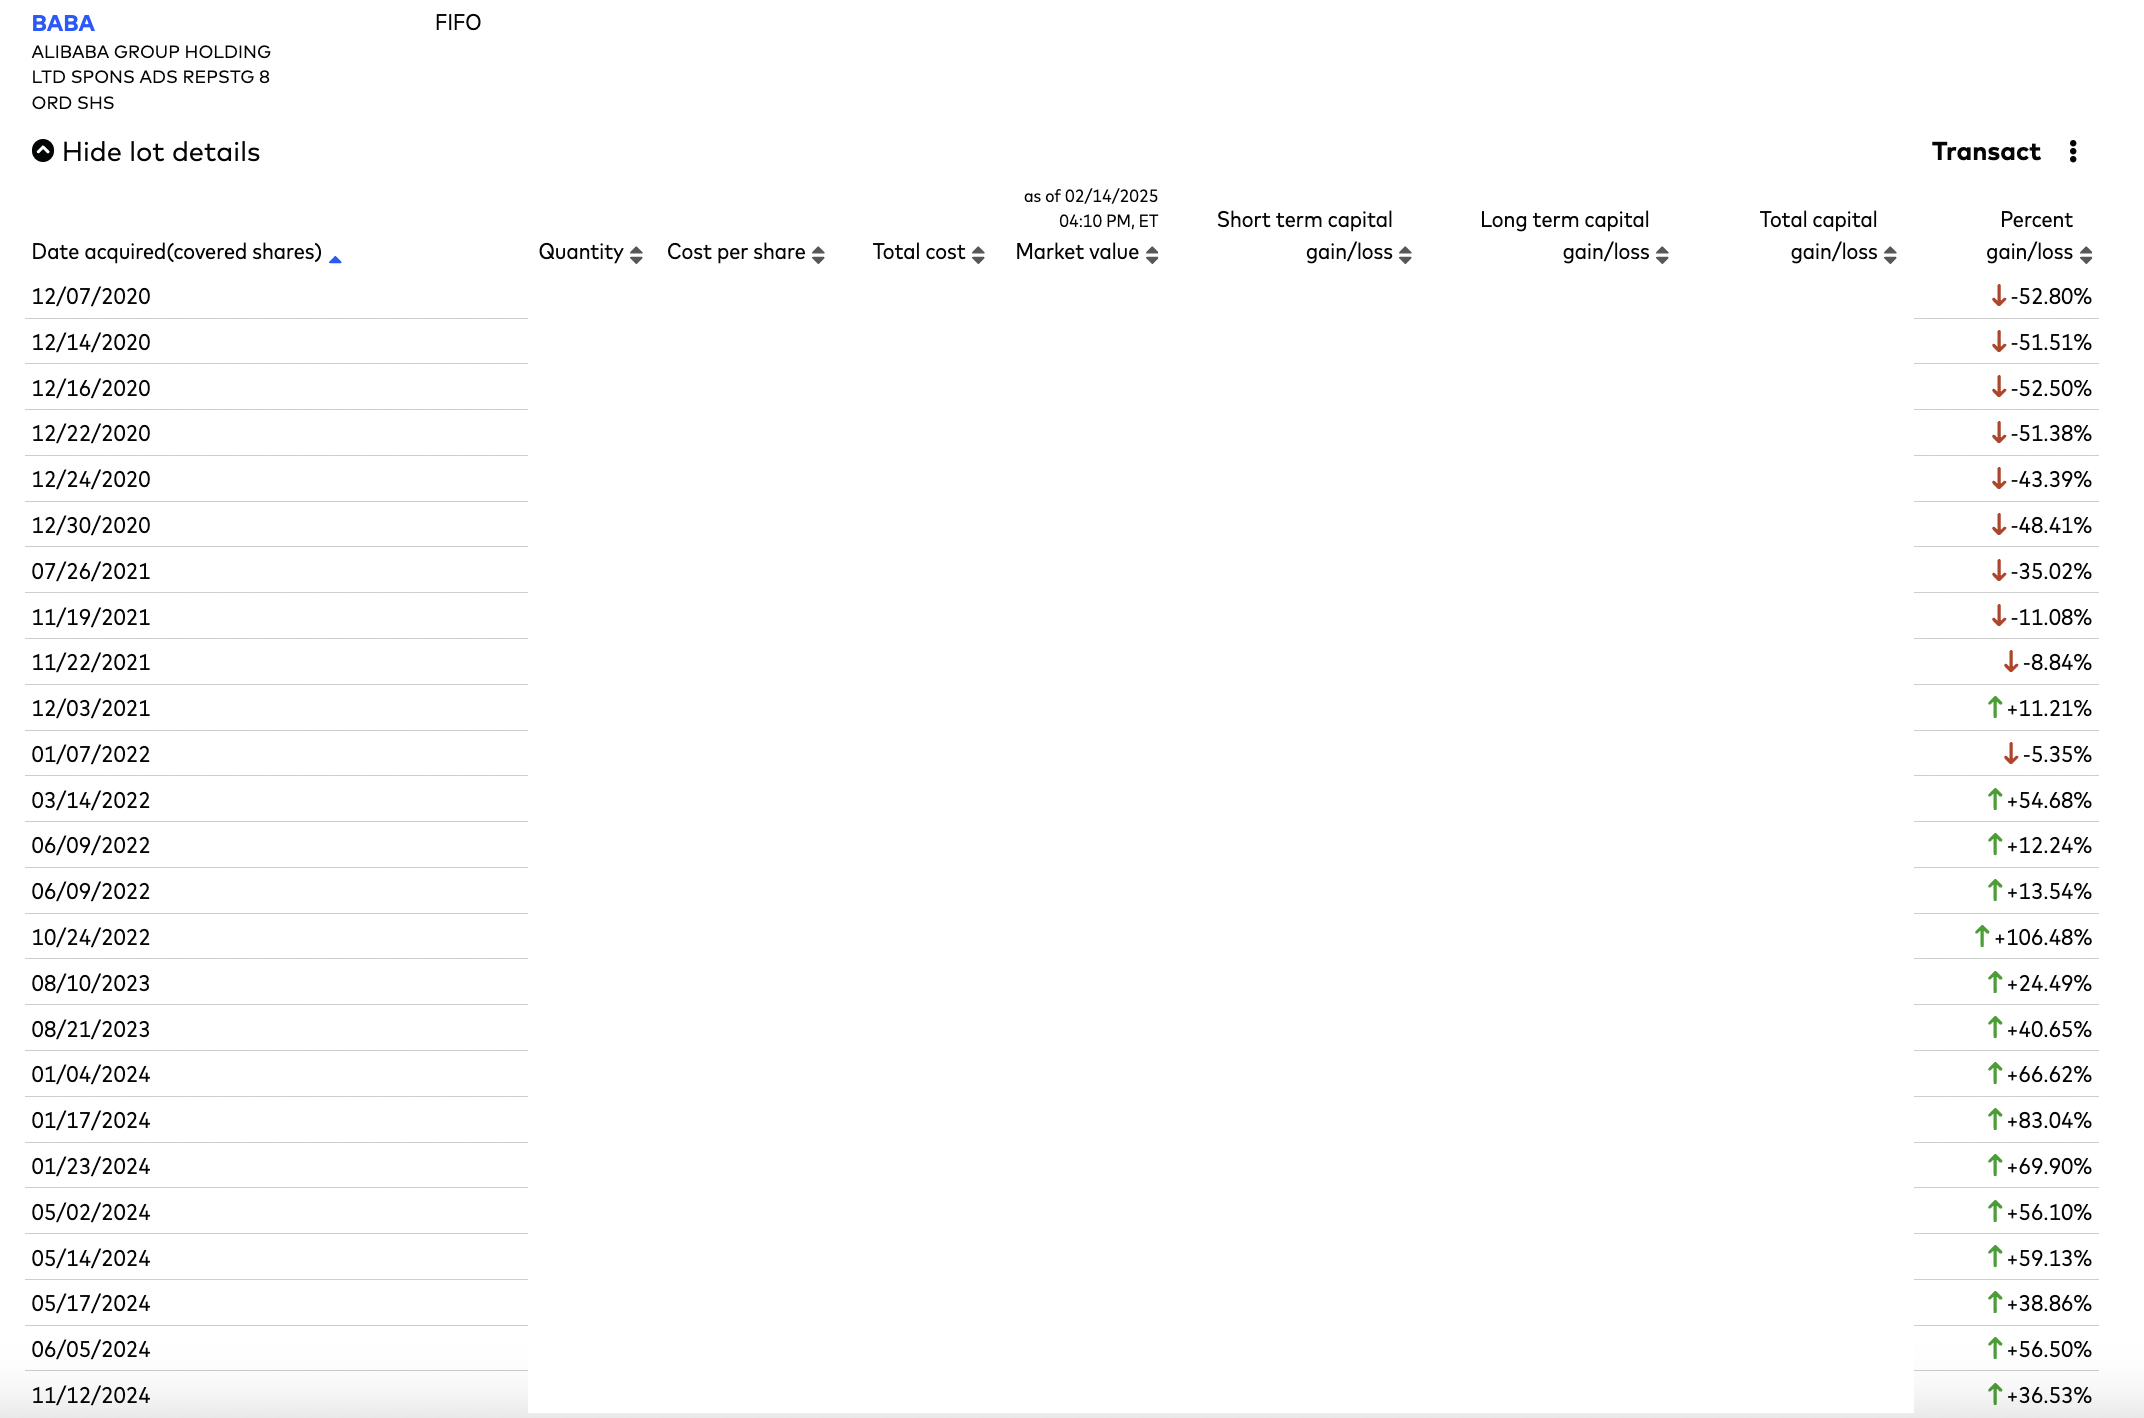Select the lot dated 01/17/2024

pos(91,1121)
